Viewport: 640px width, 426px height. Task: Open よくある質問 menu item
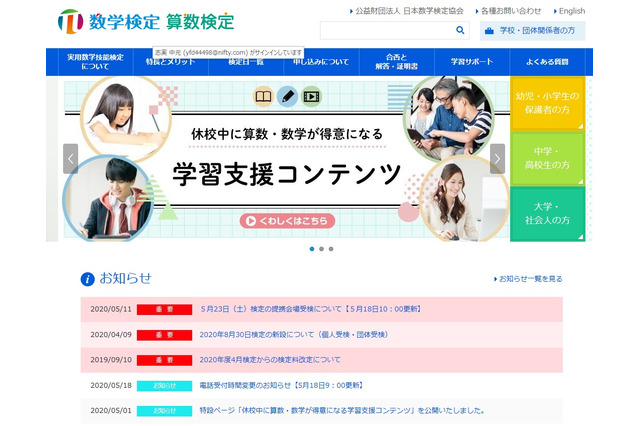point(547,62)
